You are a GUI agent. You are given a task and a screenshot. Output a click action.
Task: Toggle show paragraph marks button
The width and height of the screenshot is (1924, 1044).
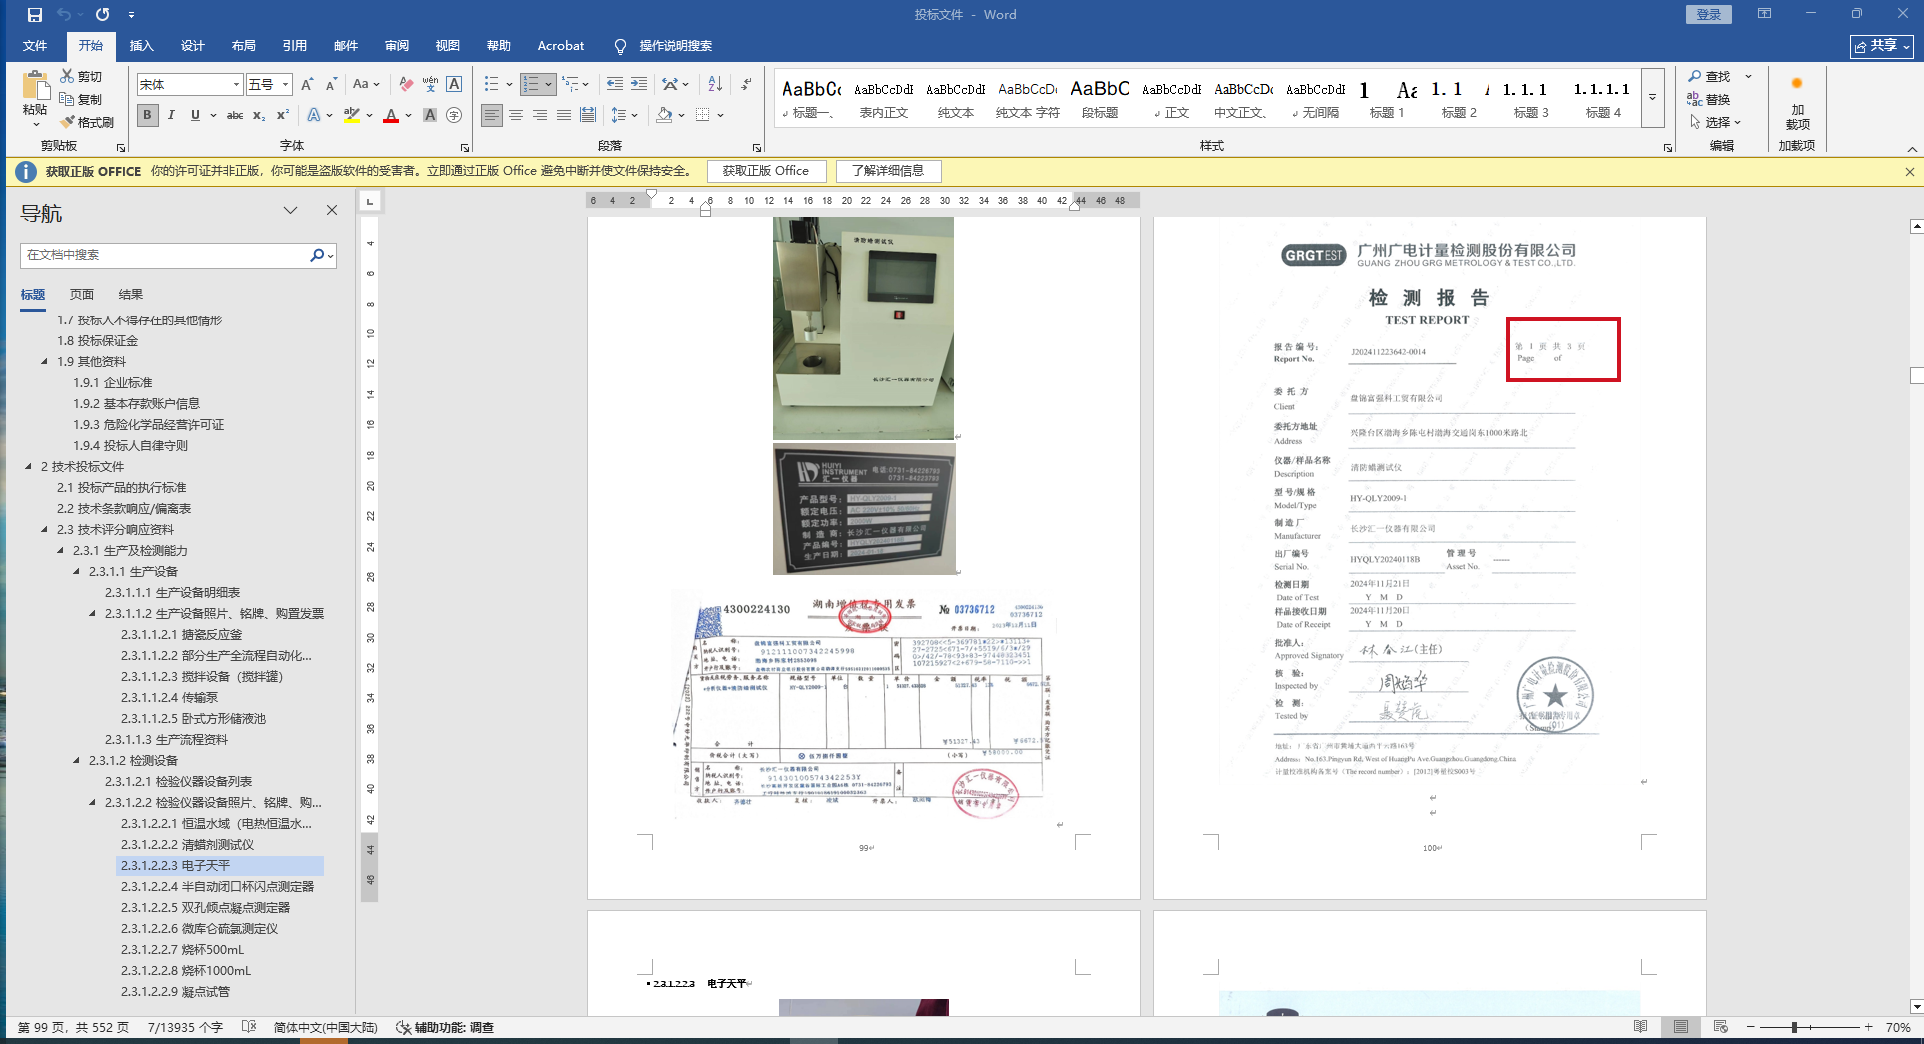(x=747, y=84)
